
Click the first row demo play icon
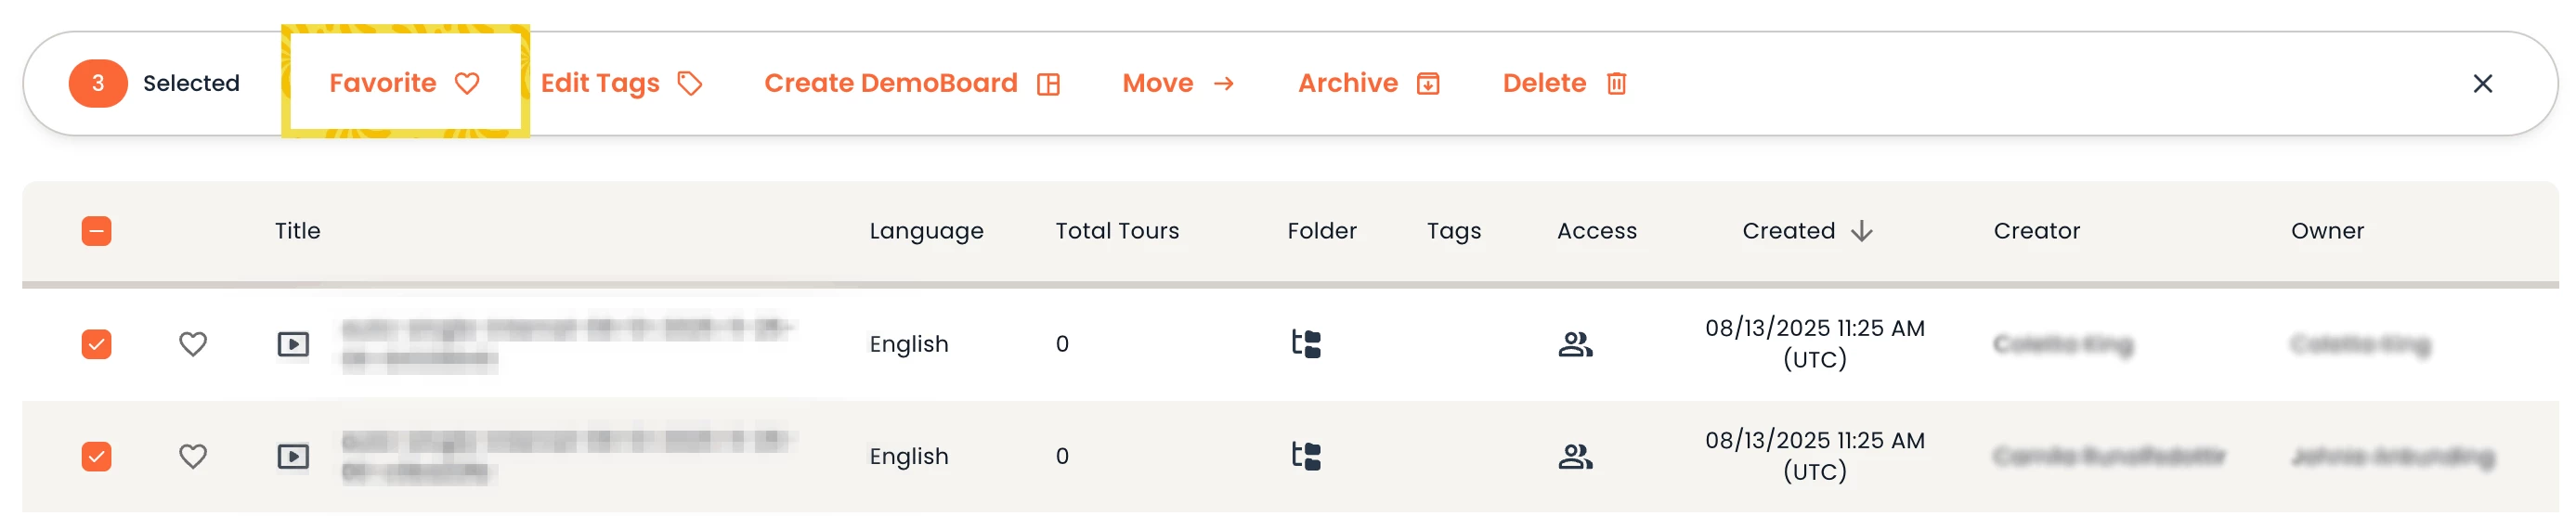pos(293,344)
